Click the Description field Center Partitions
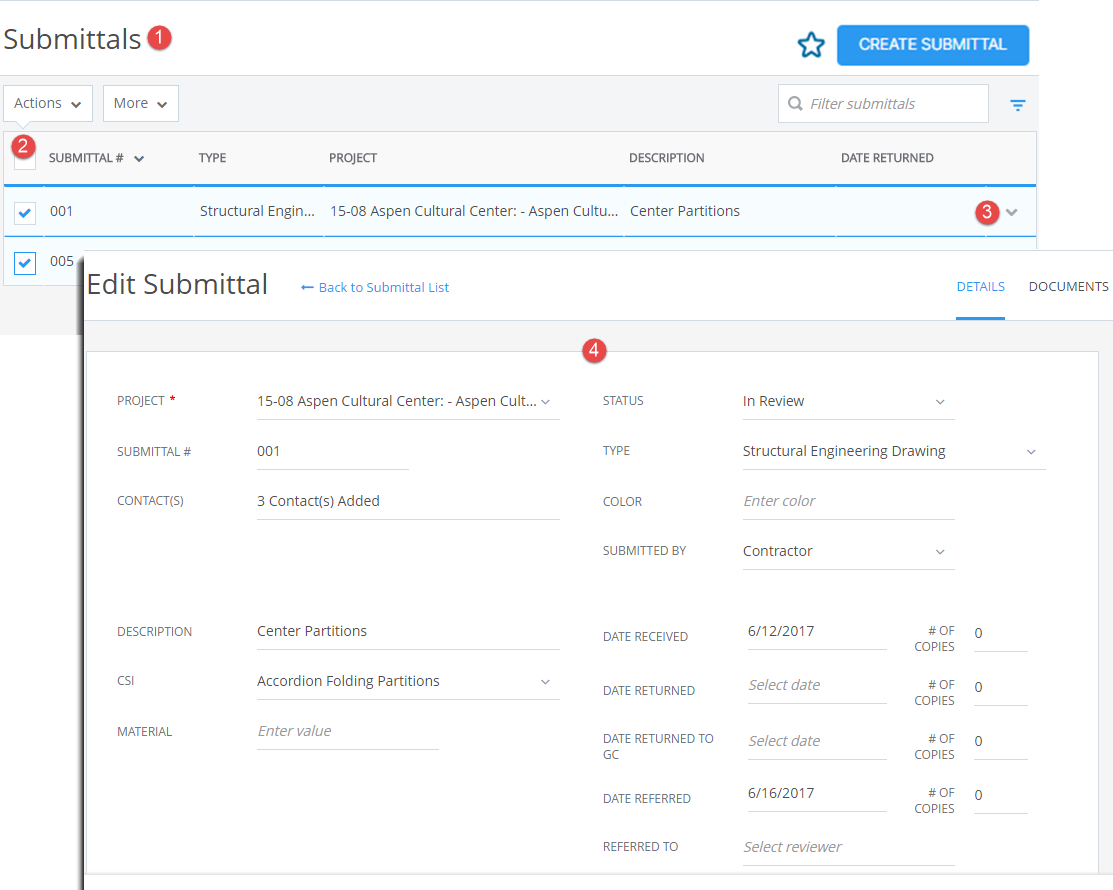Viewport: 1113px width, 890px height. pos(408,632)
